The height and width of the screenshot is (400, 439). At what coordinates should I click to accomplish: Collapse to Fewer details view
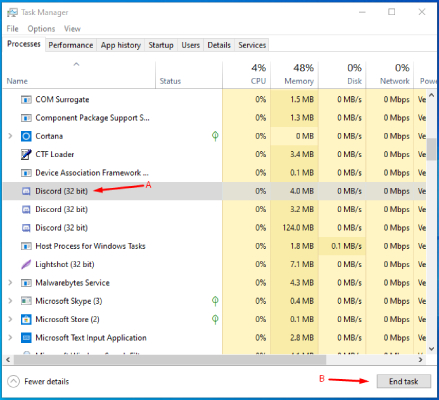click(x=38, y=381)
